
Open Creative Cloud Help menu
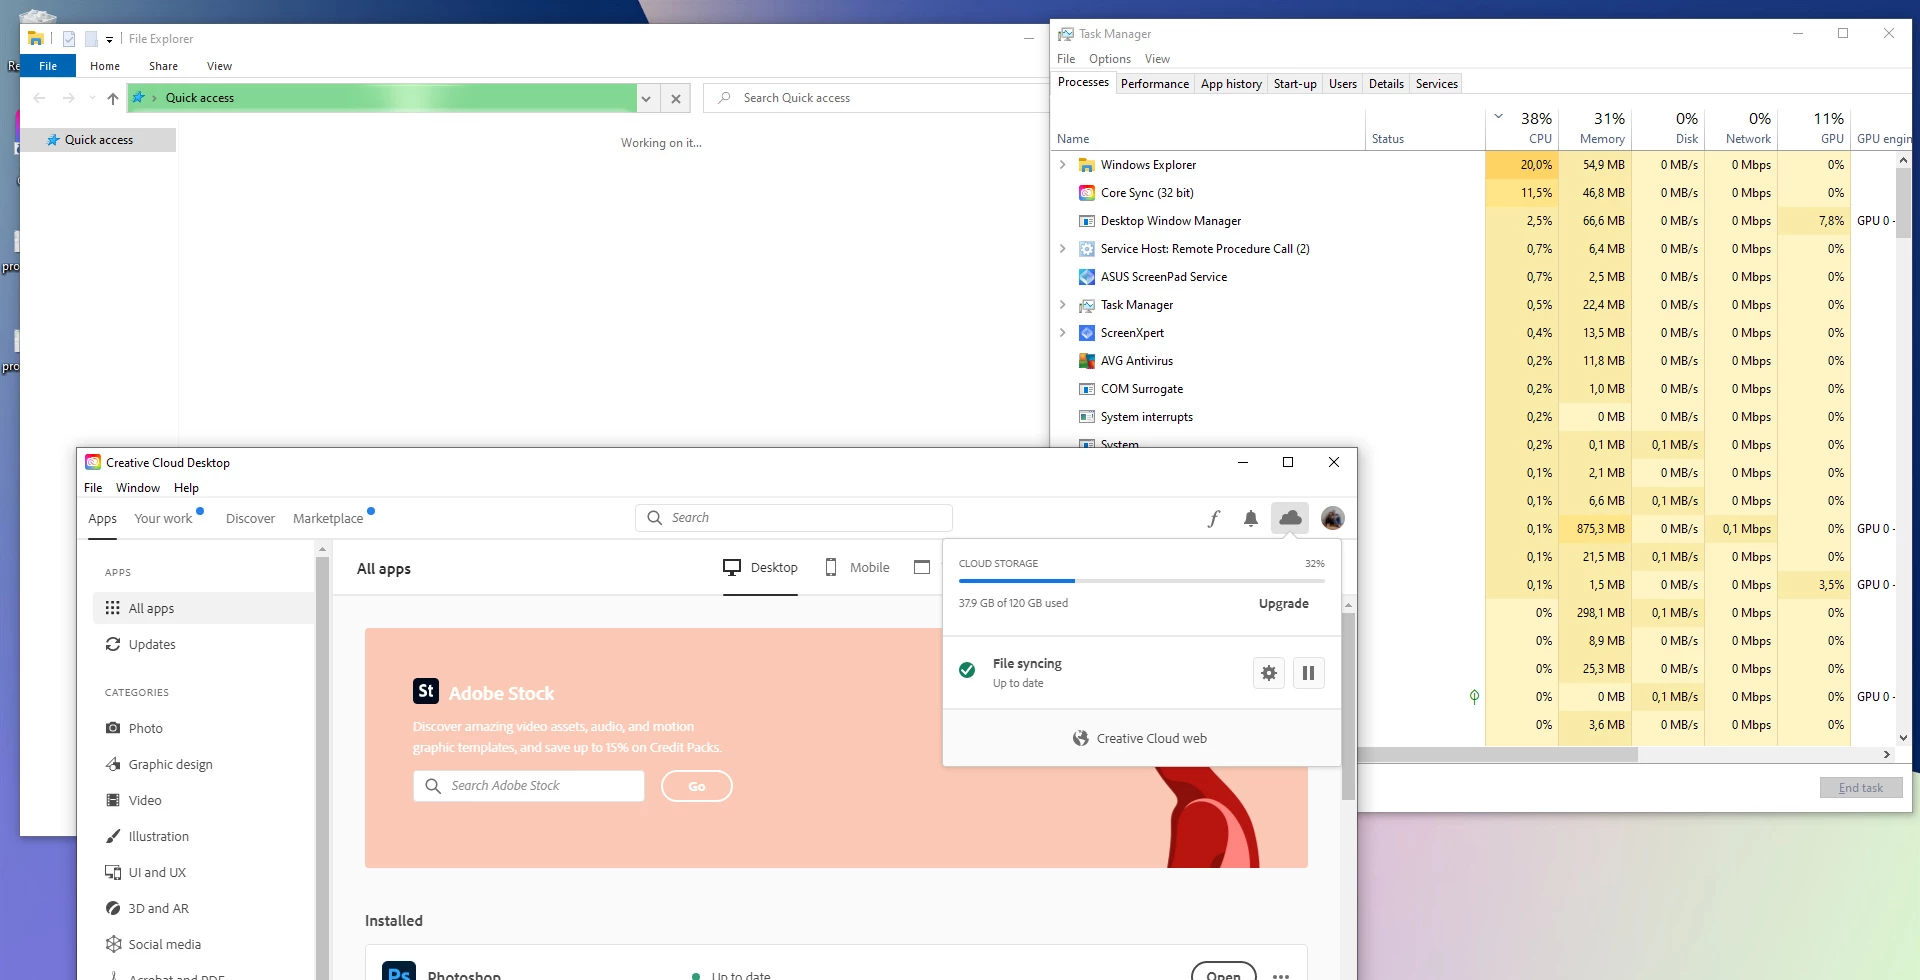click(x=186, y=488)
